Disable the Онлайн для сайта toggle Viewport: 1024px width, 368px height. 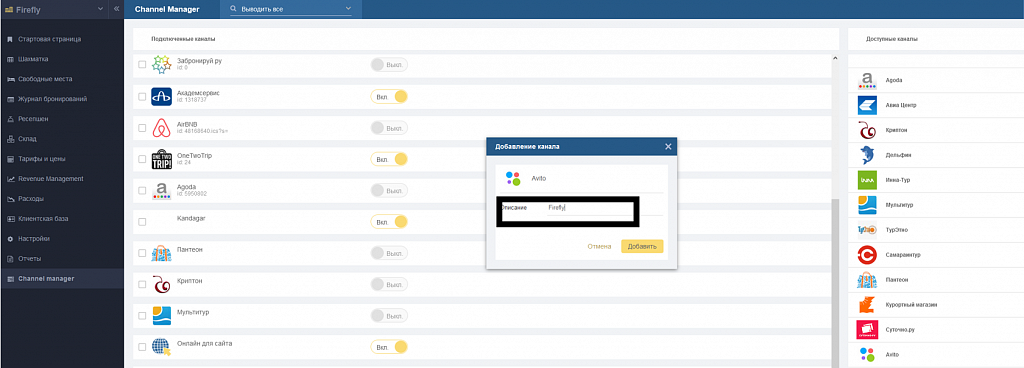click(x=389, y=347)
